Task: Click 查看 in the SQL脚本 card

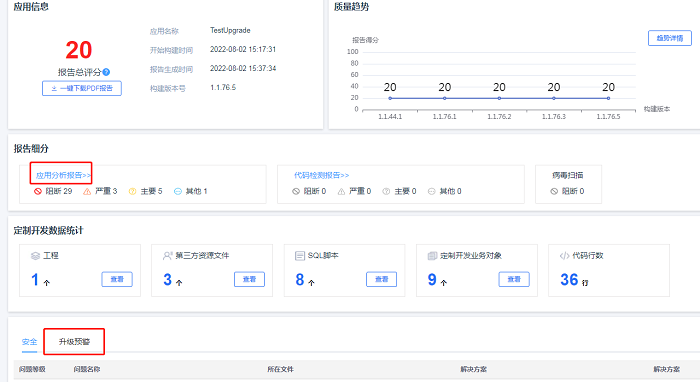Action: pos(382,279)
